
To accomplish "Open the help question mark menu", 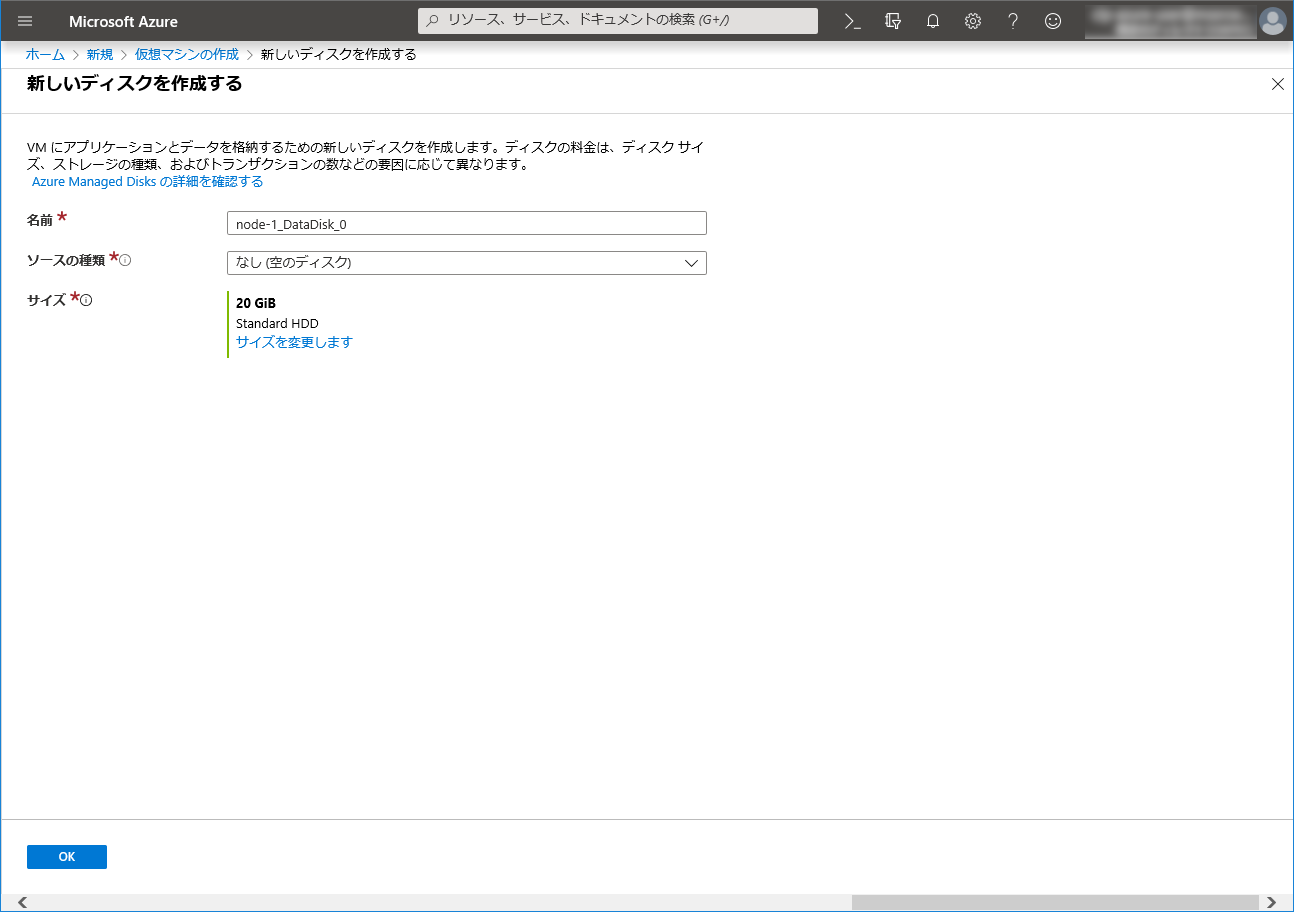I will coord(1013,21).
